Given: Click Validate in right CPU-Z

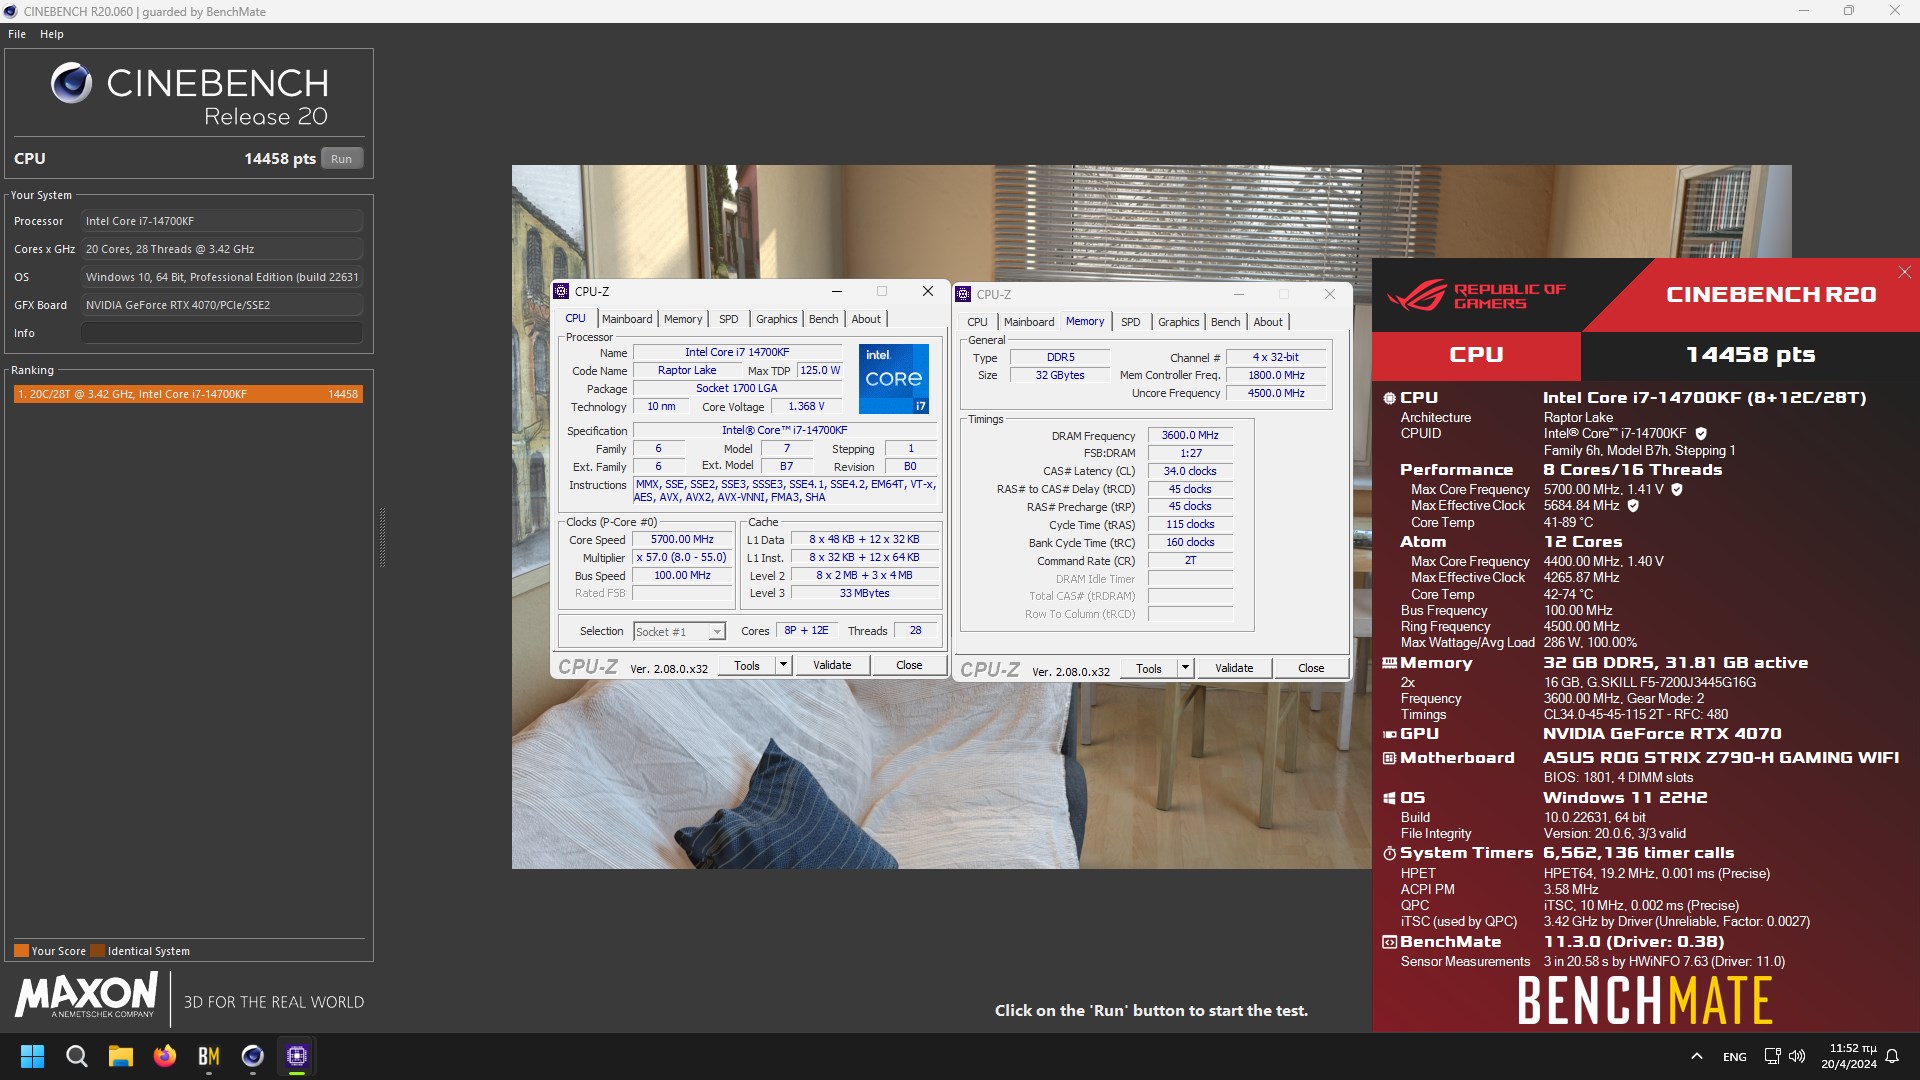Looking at the screenshot, I should pos(1234,668).
